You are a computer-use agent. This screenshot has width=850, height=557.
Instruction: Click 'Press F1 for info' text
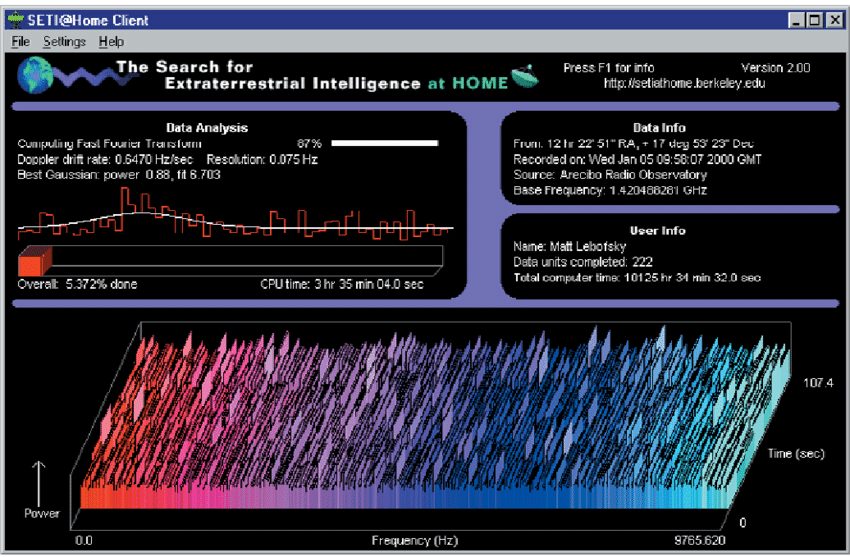608,68
